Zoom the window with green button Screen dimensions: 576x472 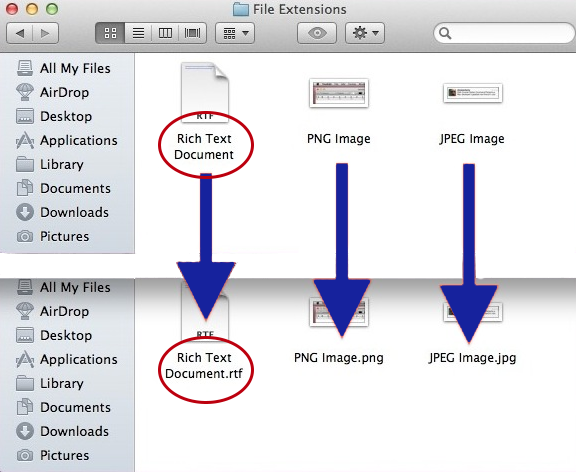[x=52, y=9]
